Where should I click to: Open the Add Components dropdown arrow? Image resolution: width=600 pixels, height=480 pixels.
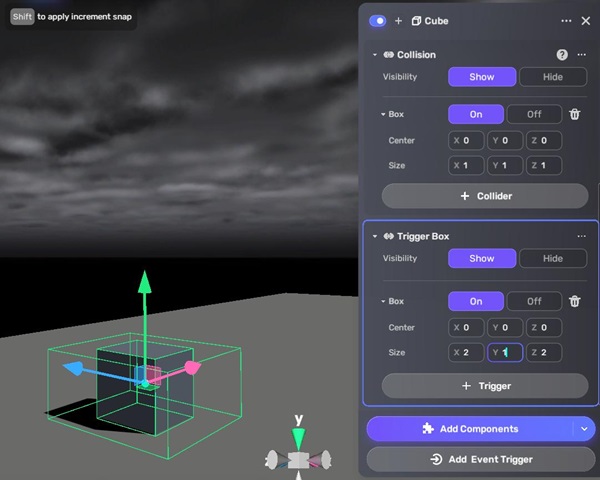(585, 429)
